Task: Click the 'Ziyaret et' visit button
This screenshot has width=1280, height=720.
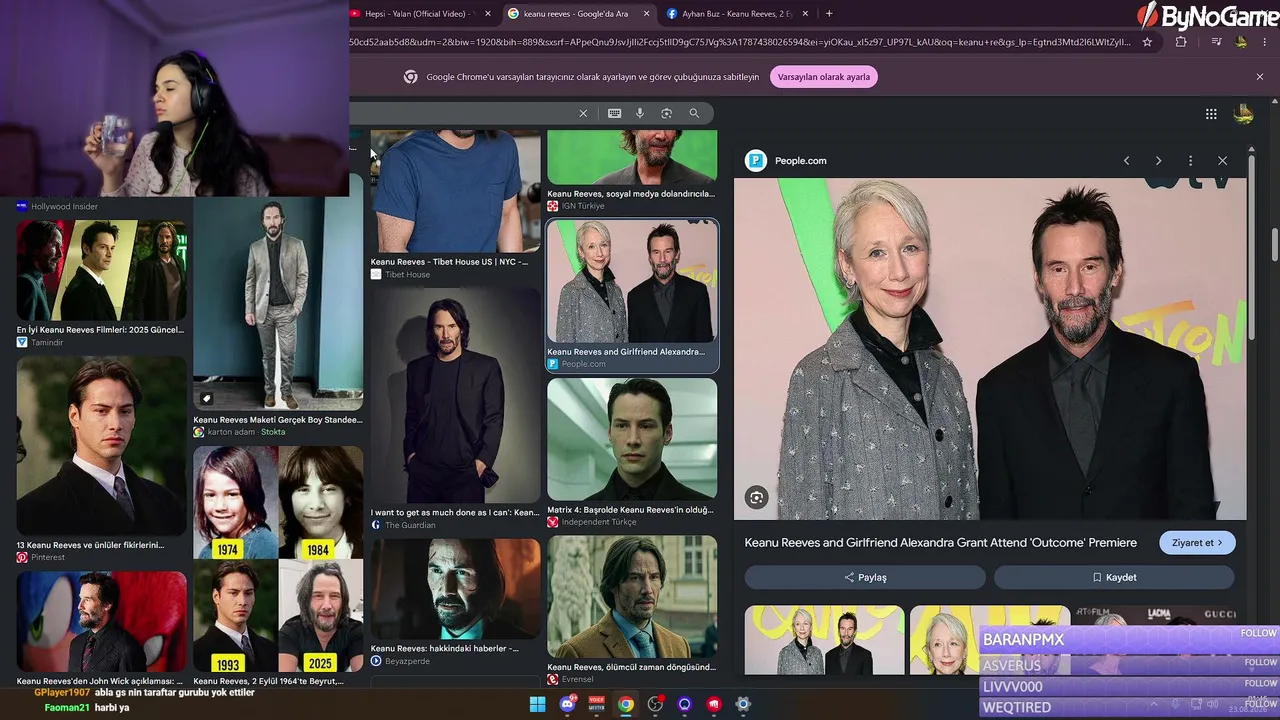Action: (1197, 543)
